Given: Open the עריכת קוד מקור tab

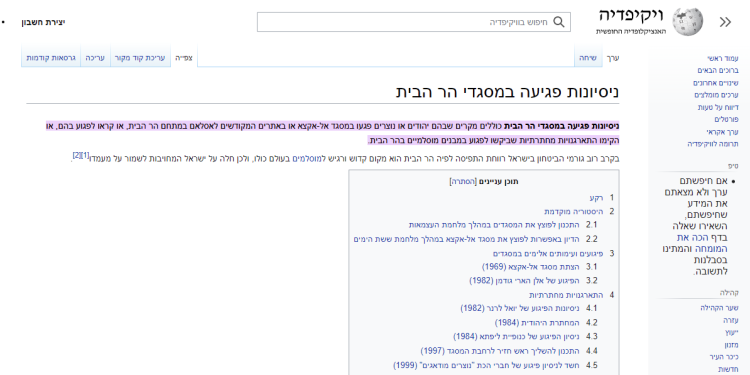Looking at the screenshot, I should pos(140,58).
